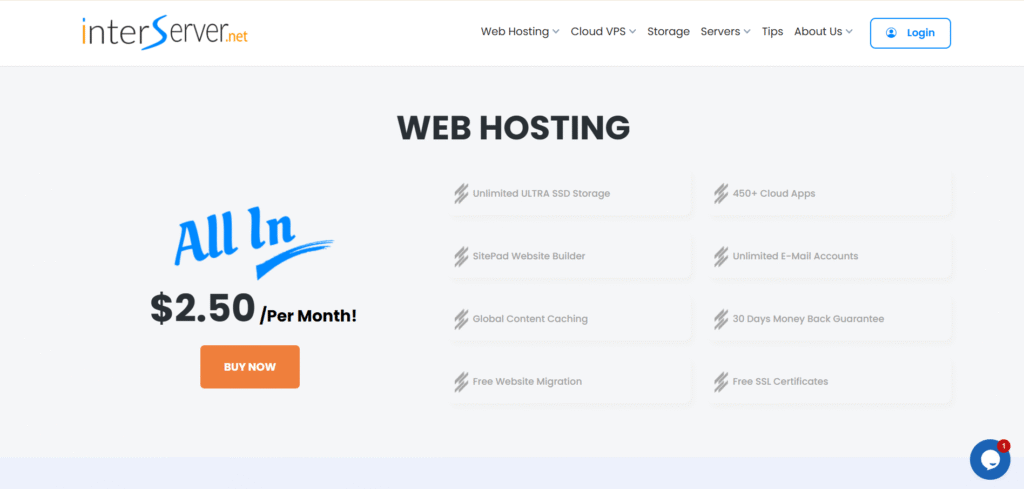Click the icon beside Free Website Migration
Screen dimensions: 1024x489
[x=461, y=382]
